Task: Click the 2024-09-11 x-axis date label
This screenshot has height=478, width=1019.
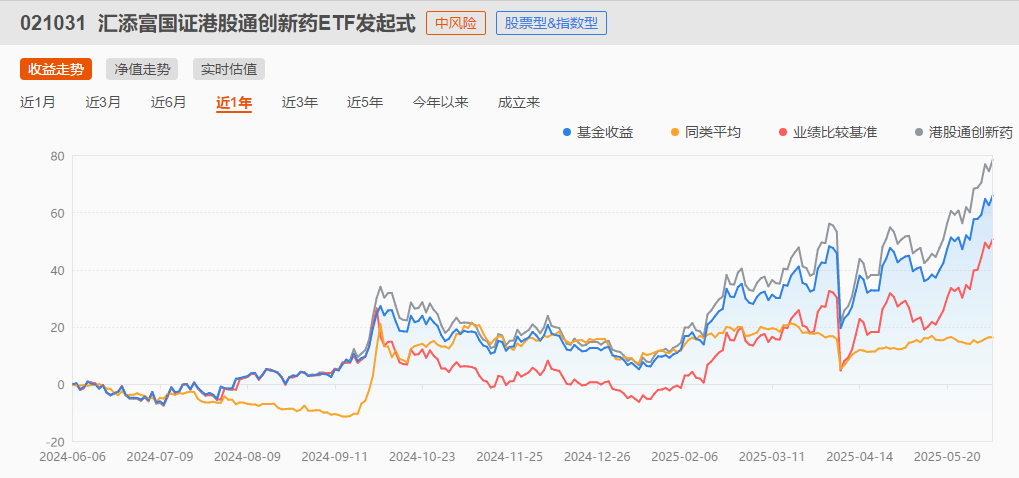Action: (335, 457)
